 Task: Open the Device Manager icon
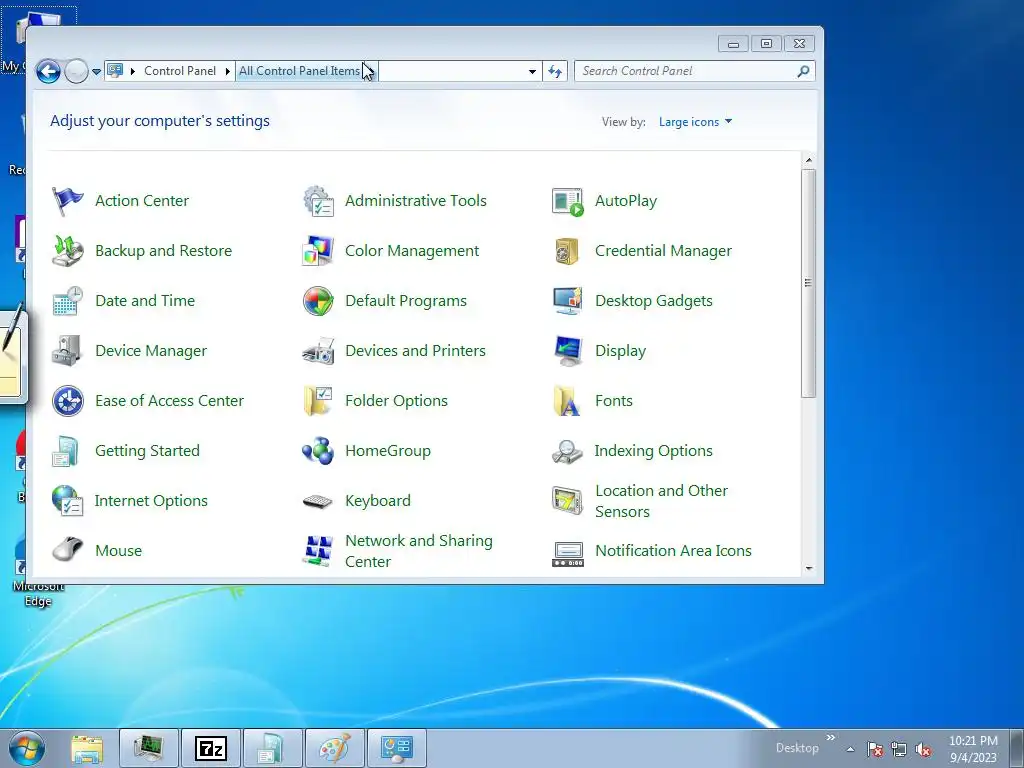click(x=68, y=351)
